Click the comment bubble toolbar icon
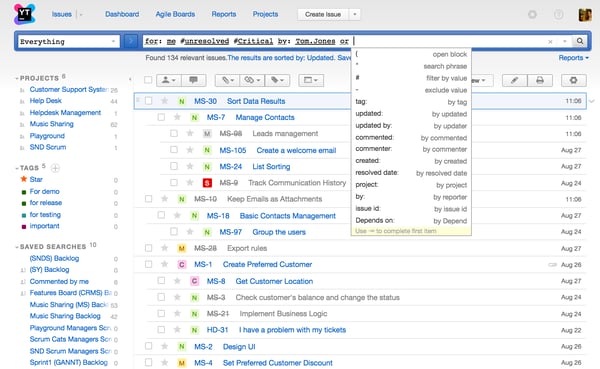Viewport: 600px width, 369px height. [194, 80]
